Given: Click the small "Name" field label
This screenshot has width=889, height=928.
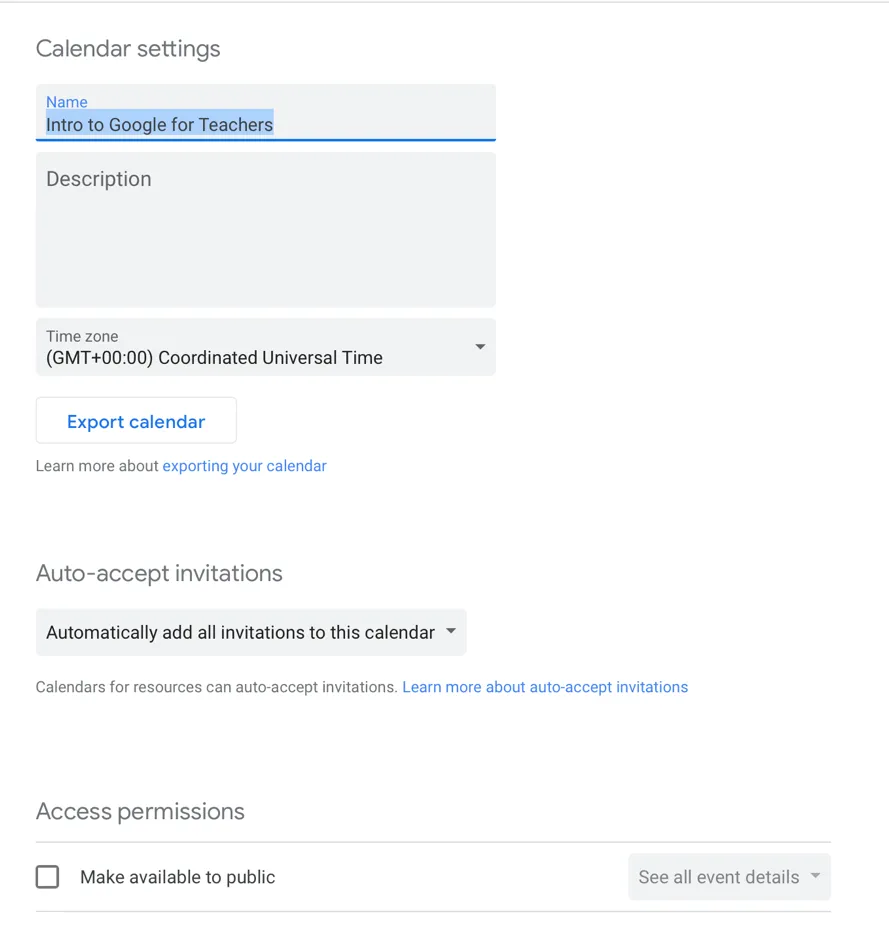Looking at the screenshot, I should 67,102.
